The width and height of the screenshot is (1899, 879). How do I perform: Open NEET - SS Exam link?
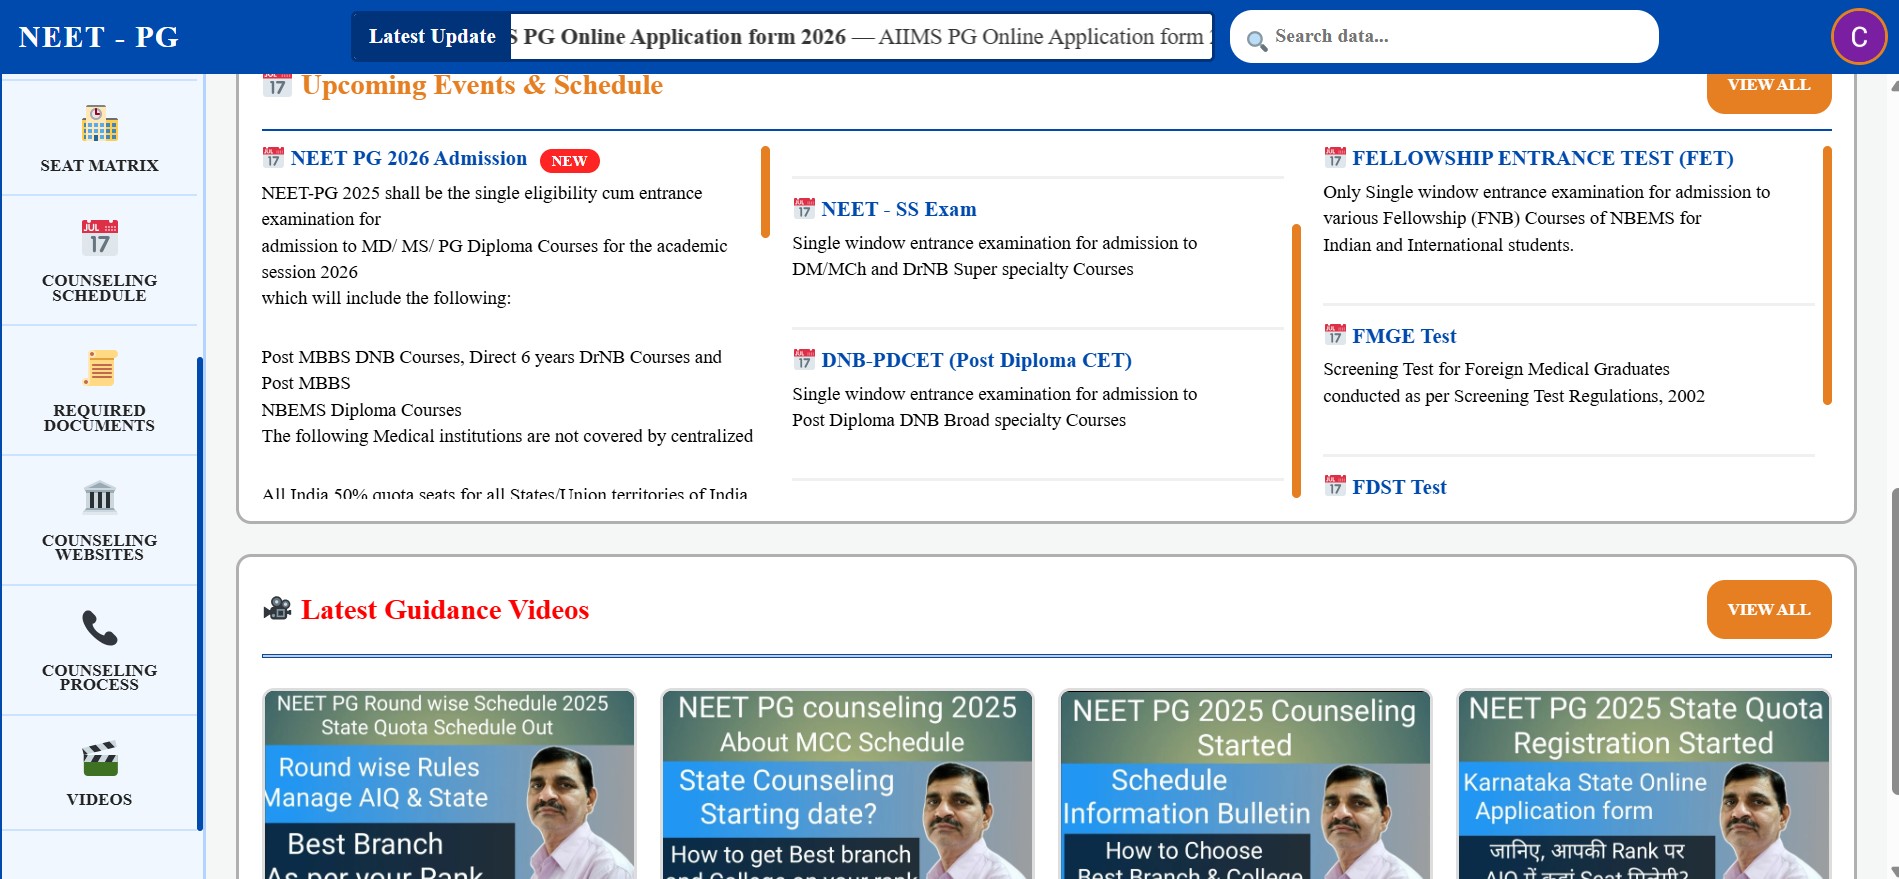pos(899,209)
